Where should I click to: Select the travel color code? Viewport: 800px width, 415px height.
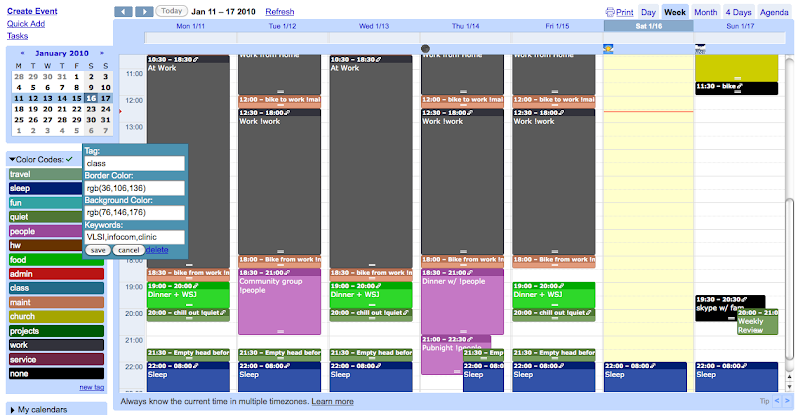click(45, 174)
